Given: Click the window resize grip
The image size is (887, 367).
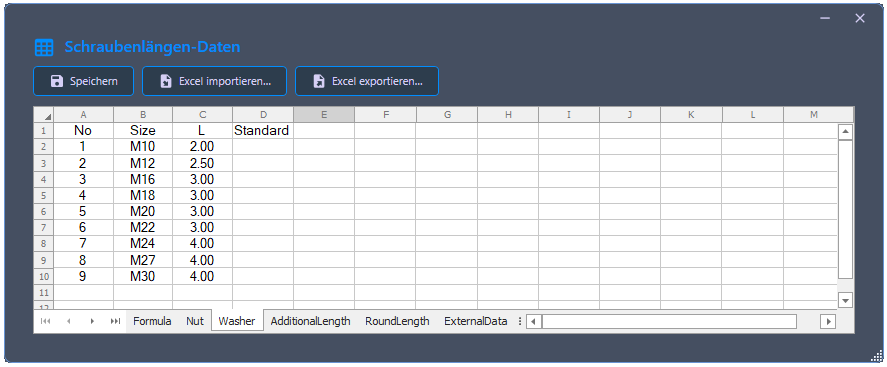Looking at the screenshot, I should [x=877, y=356].
